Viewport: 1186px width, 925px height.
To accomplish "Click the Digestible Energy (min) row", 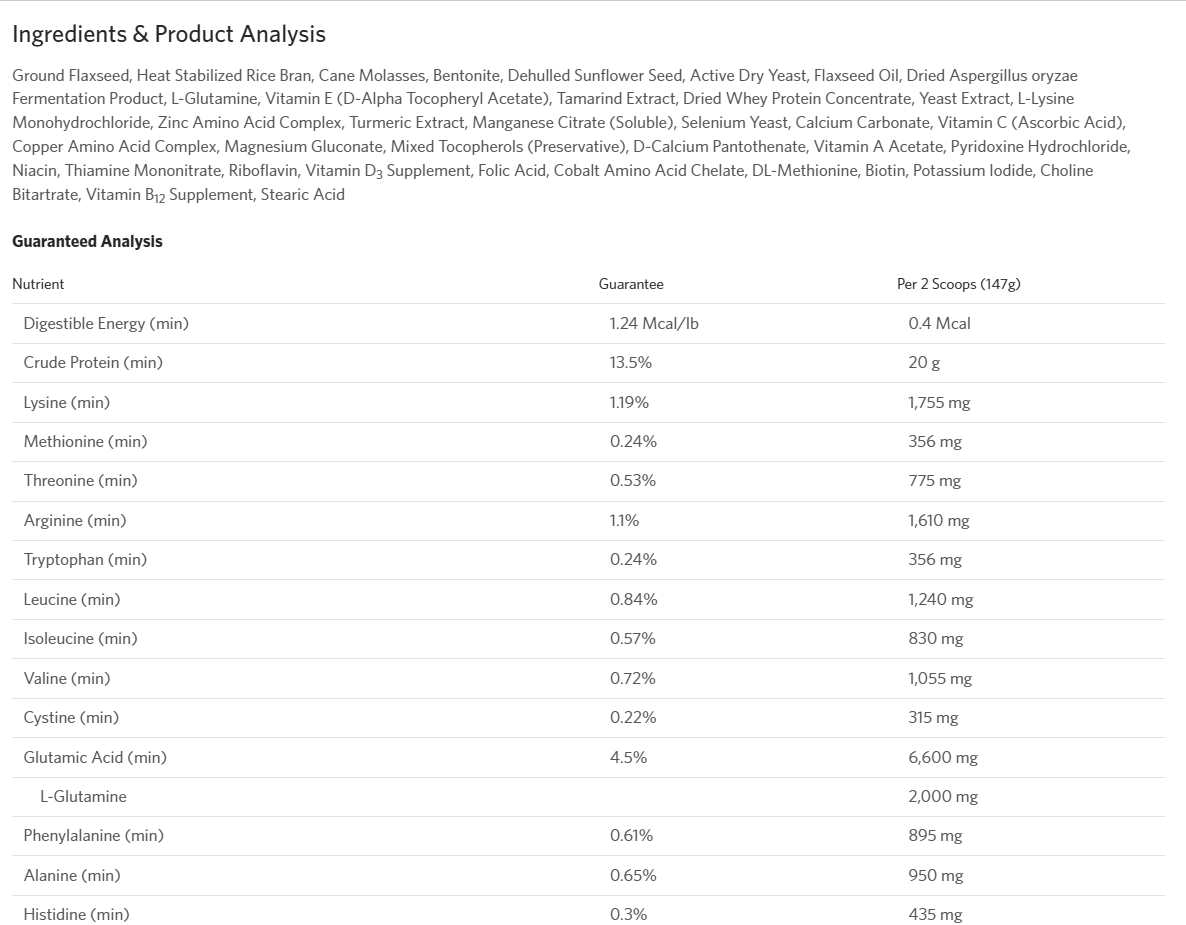I will (588, 324).
